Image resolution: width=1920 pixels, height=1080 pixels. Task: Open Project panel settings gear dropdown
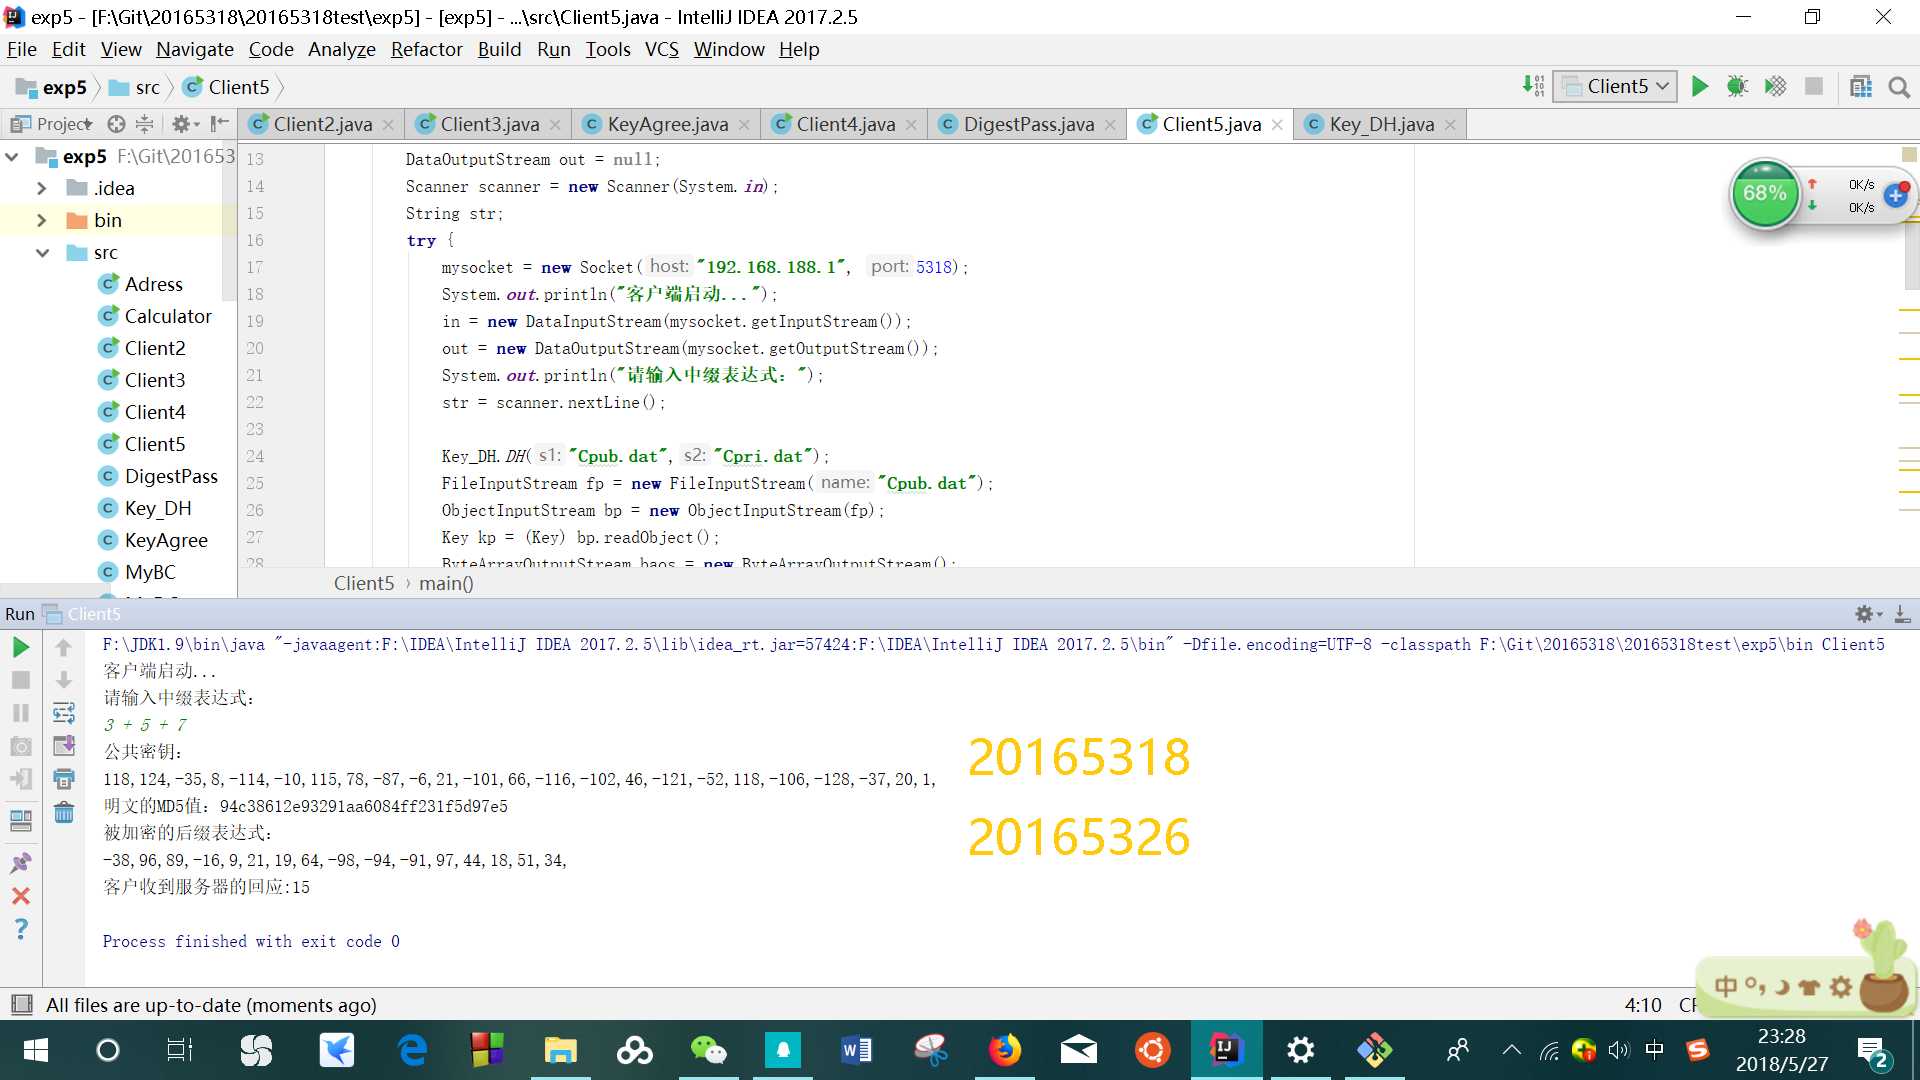coord(185,124)
